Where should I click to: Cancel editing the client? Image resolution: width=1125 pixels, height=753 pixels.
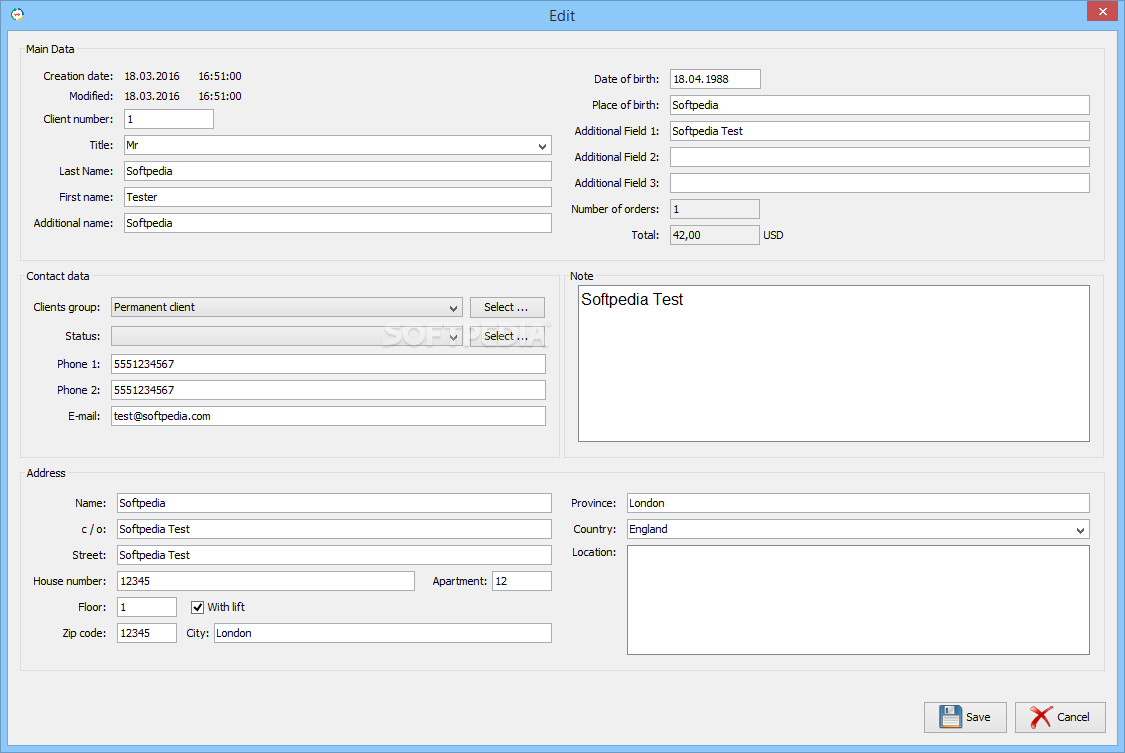(1060, 717)
